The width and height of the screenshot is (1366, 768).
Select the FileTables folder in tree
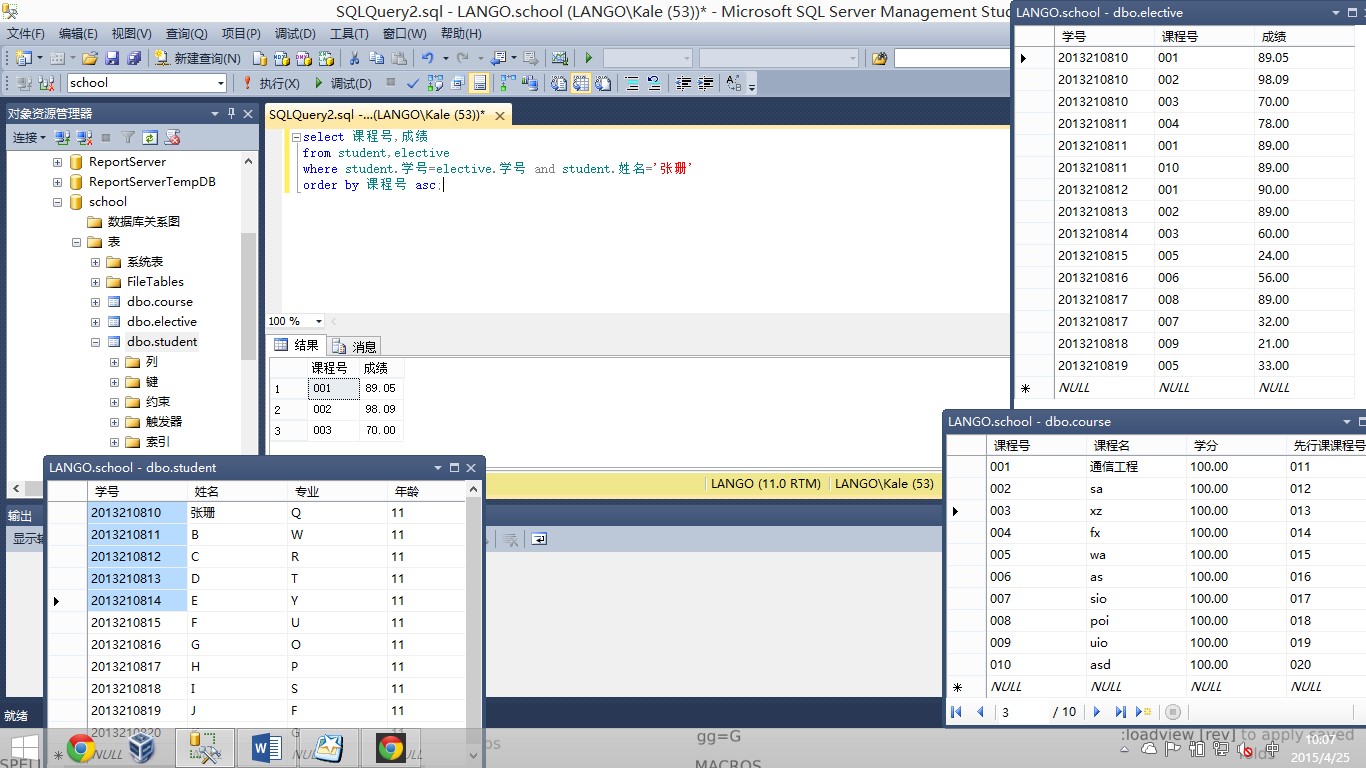coord(155,282)
